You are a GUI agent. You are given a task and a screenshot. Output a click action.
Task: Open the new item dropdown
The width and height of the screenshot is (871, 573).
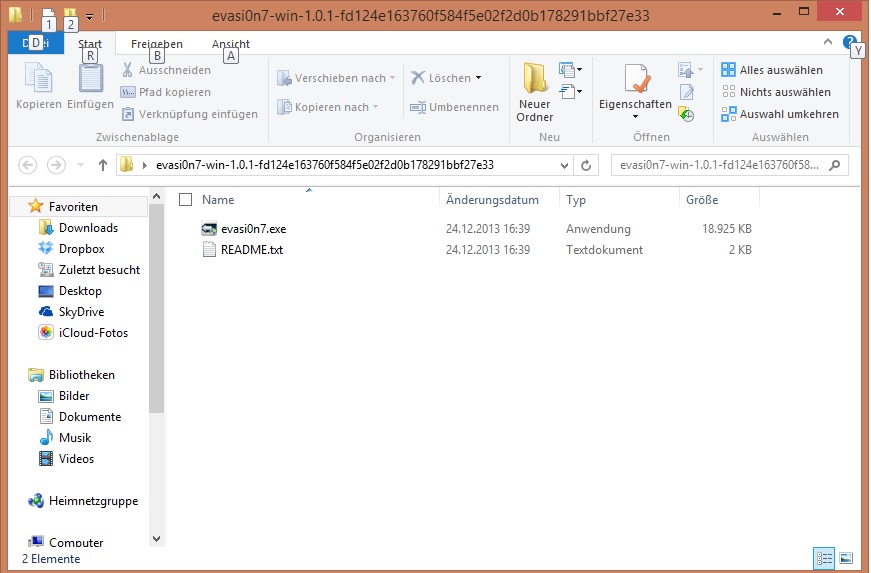570,70
